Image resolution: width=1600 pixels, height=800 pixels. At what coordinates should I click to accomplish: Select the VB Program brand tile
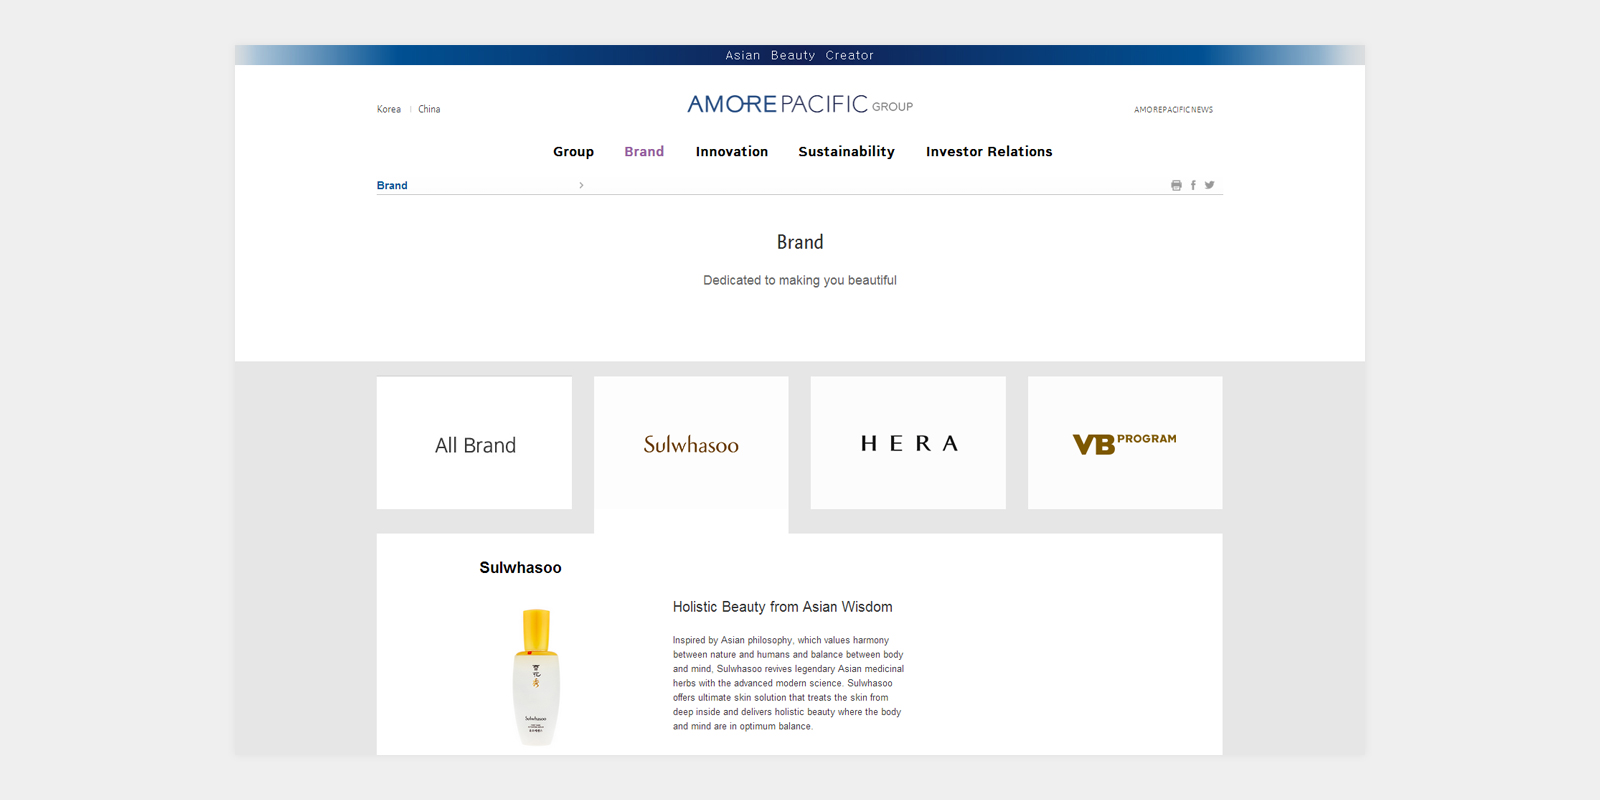pos(1125,443)
